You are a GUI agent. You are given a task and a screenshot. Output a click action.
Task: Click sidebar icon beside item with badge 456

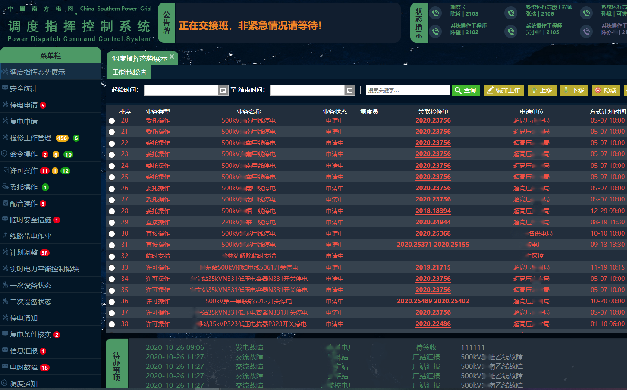pos(5,138)
